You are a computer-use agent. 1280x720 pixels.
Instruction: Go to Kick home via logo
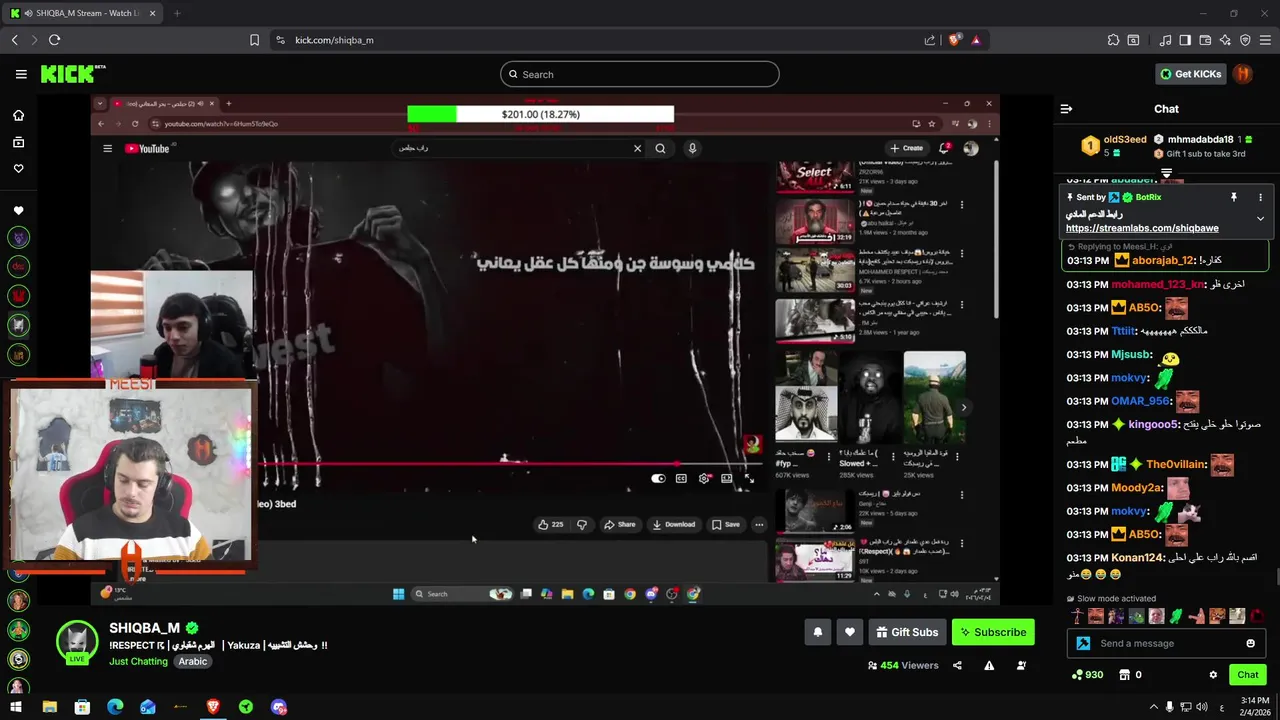[72, 74]
